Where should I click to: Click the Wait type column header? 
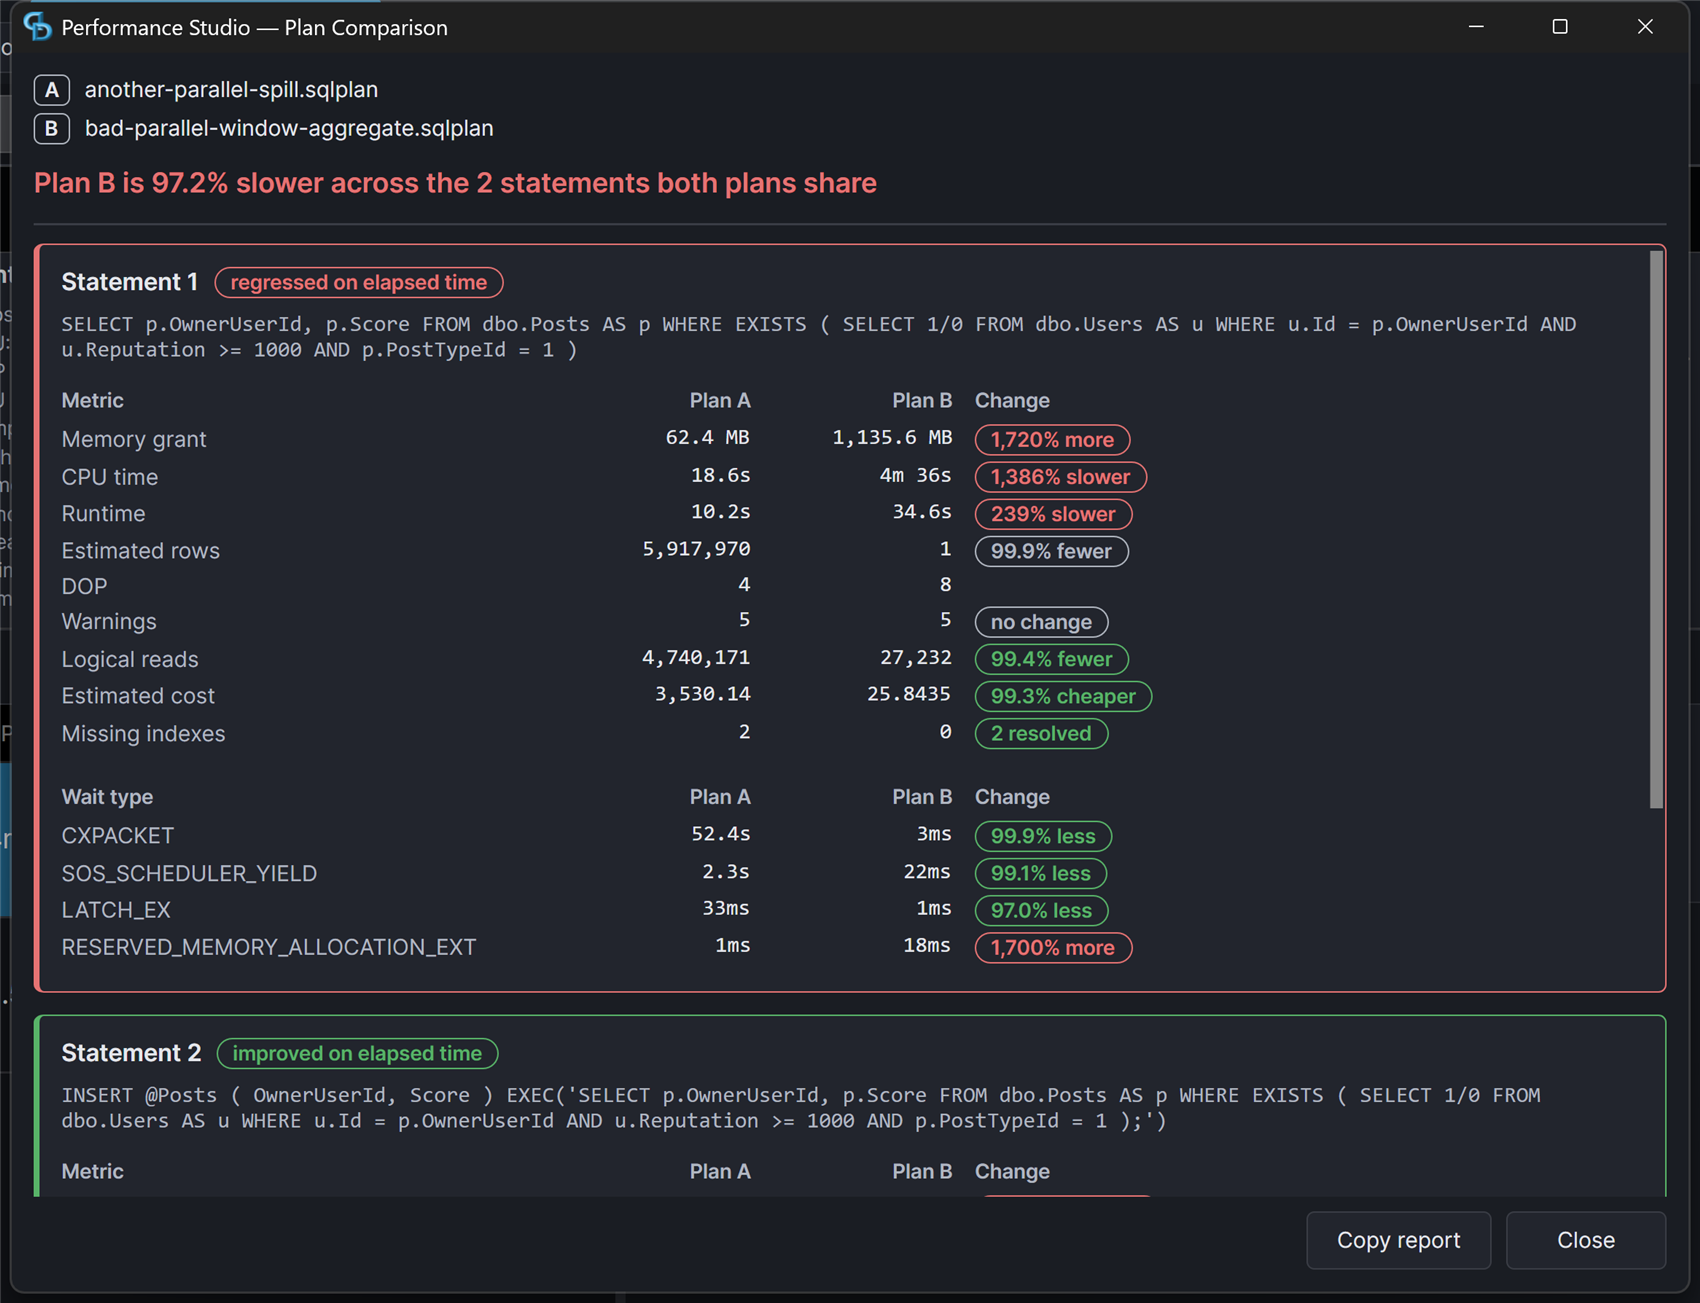[107, 797]
